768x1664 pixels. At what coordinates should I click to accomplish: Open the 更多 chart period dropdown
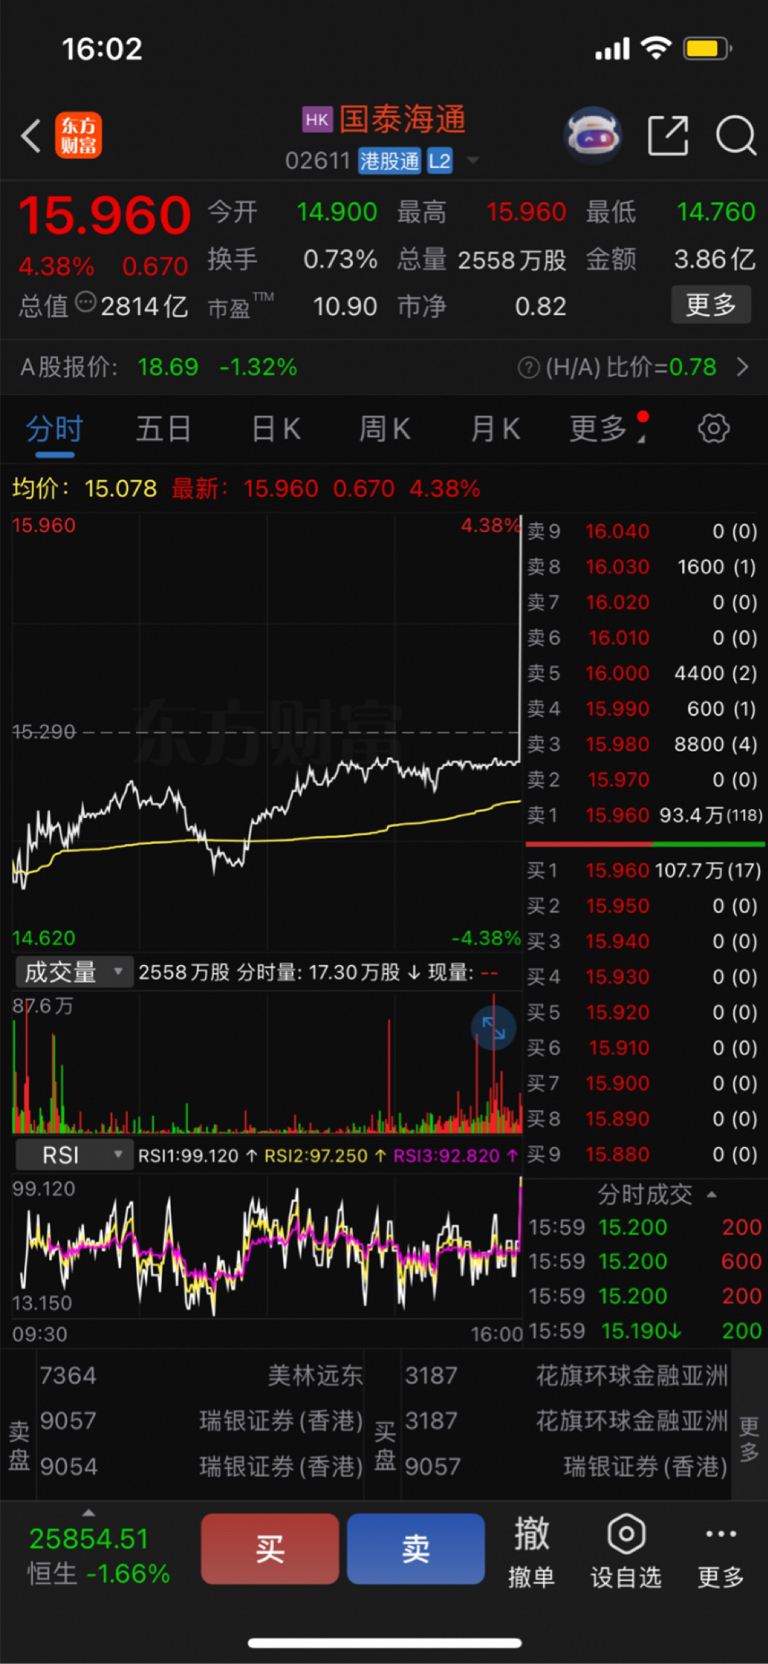click(607, 429)
